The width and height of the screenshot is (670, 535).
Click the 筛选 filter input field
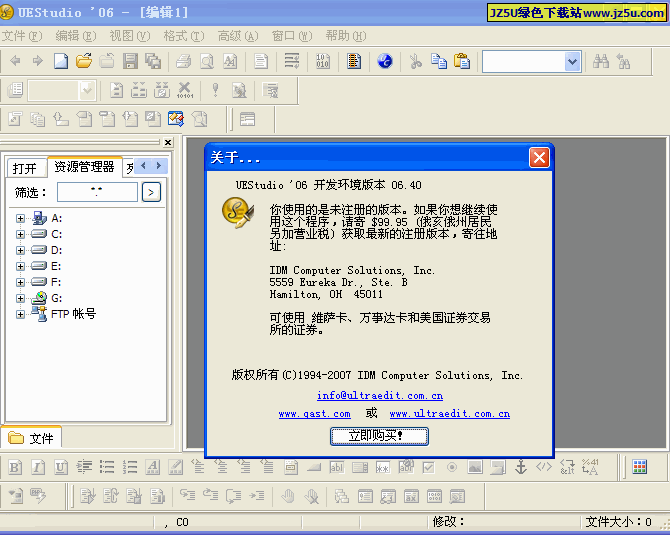(x=97, y=192)
